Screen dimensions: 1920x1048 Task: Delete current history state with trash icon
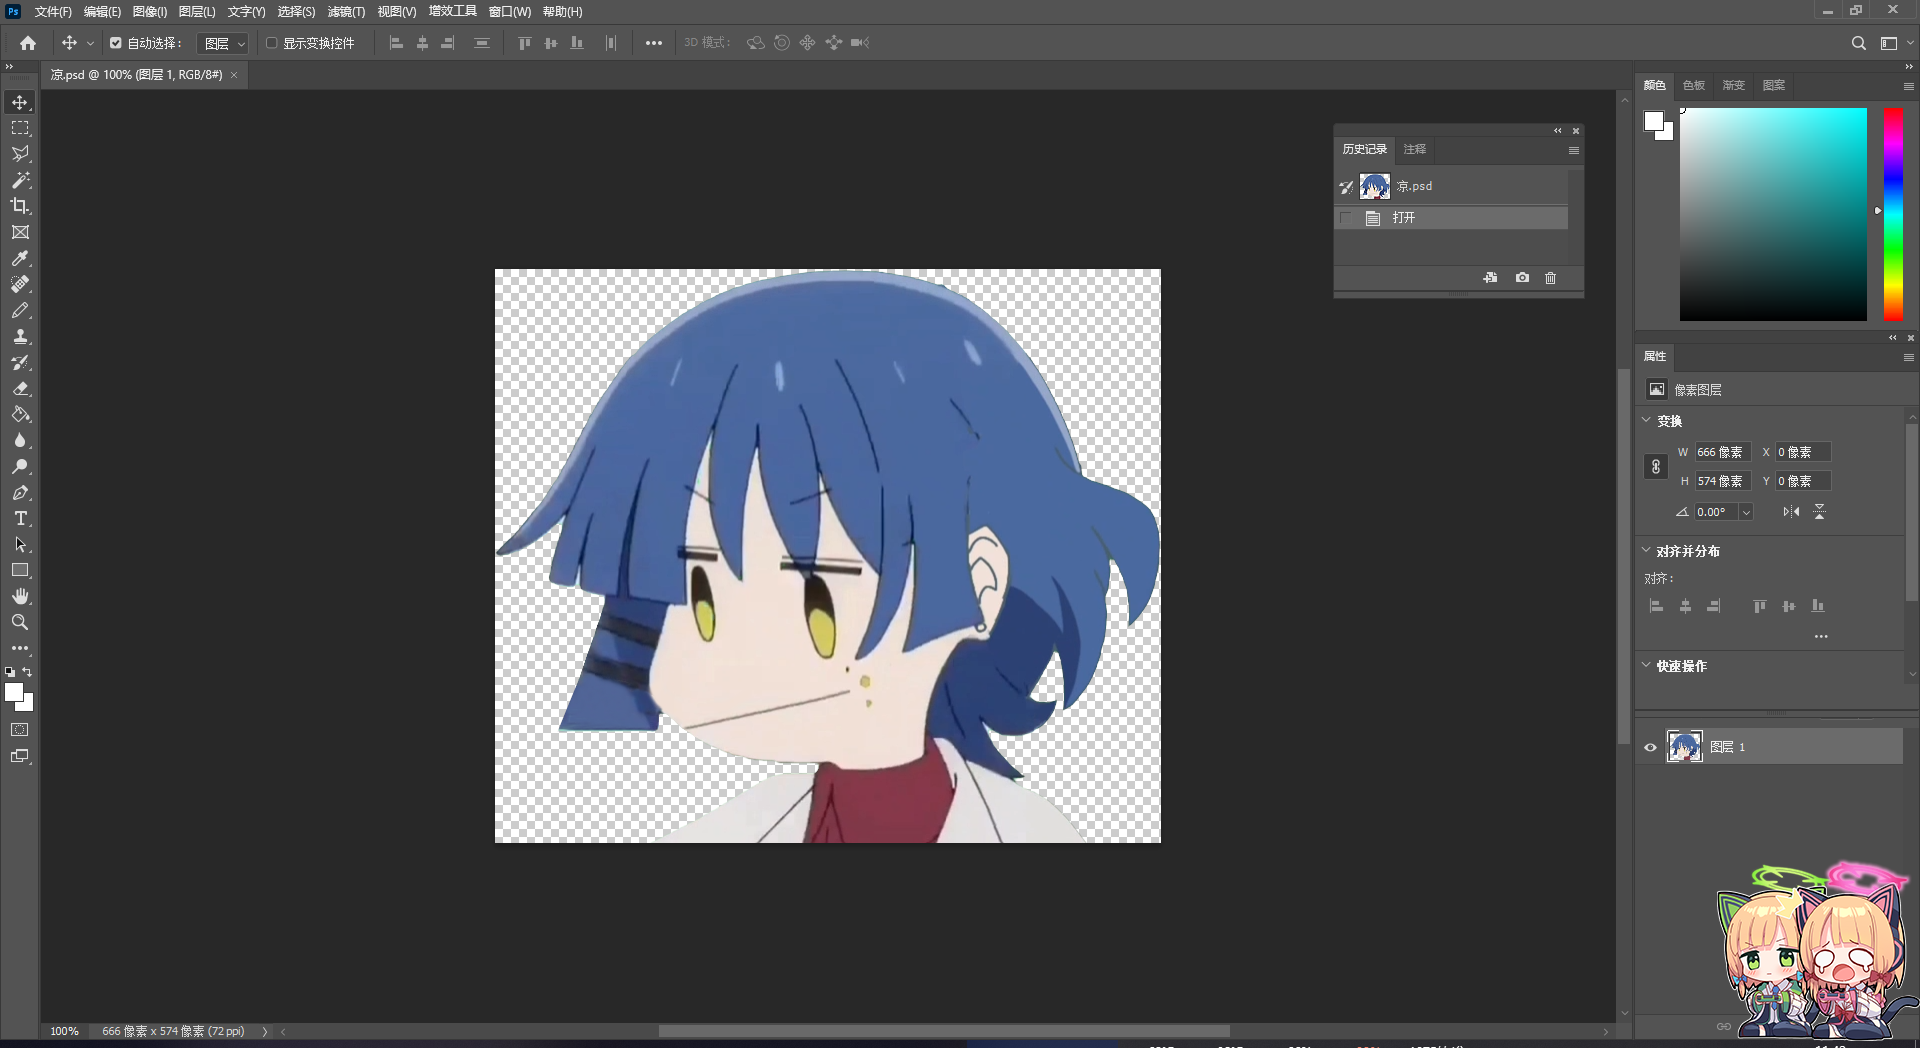[1551, 278]
